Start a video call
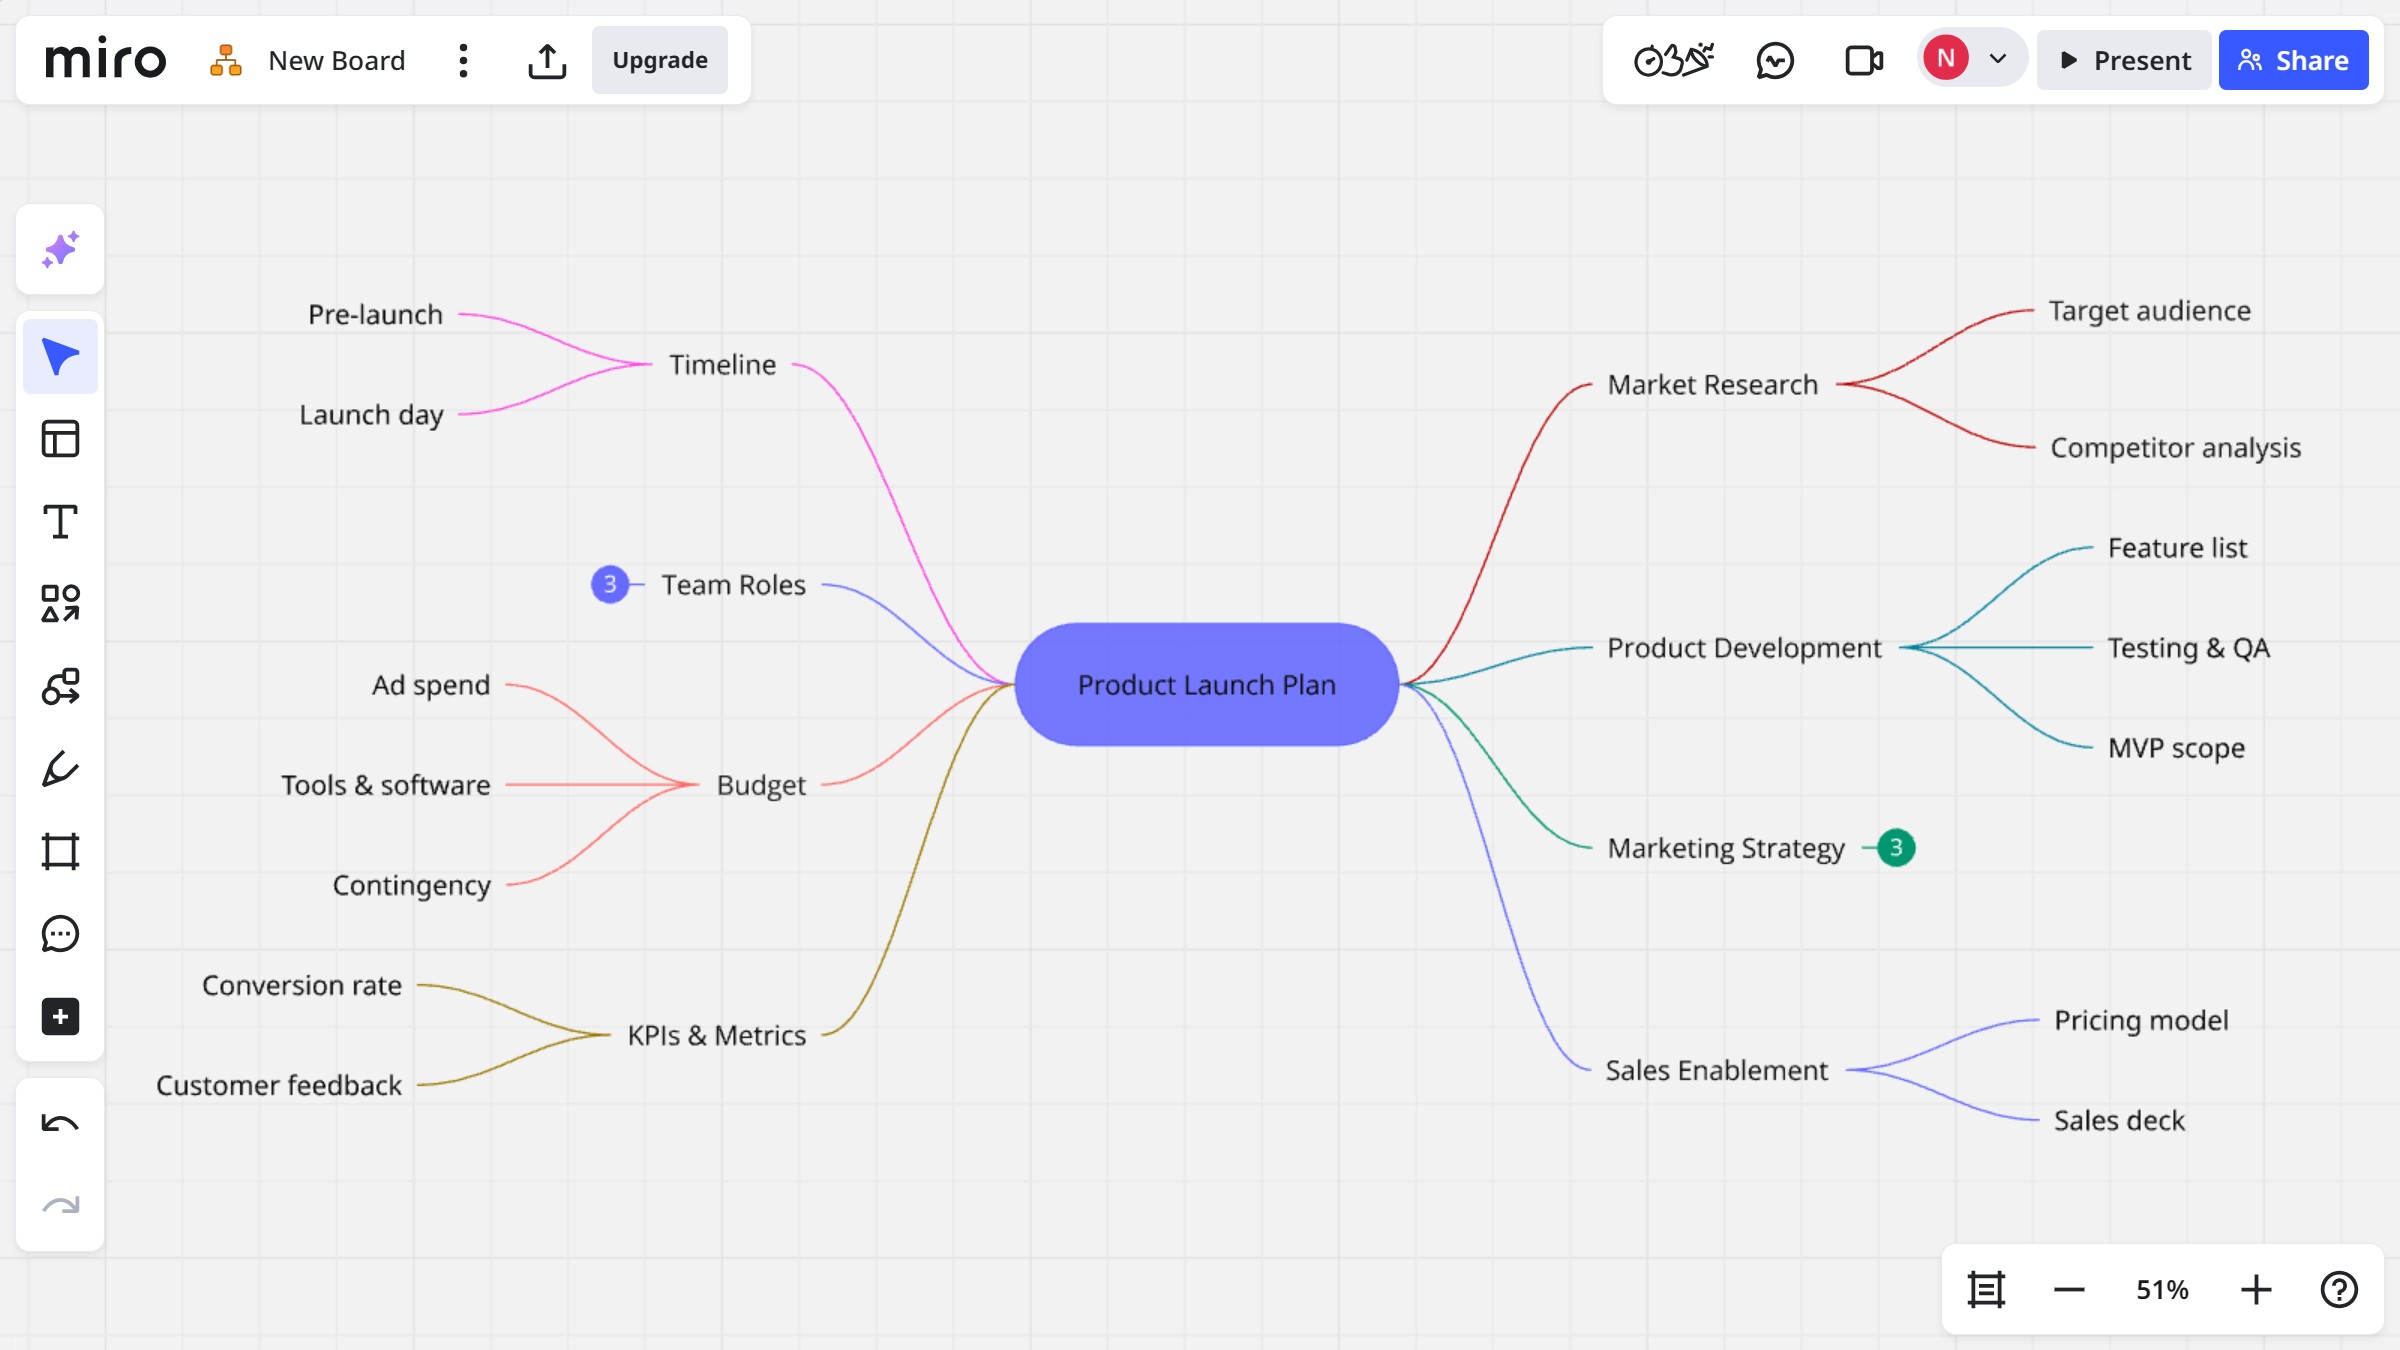Viewport: 2400px width, 1350px height. coord(1864,61)
